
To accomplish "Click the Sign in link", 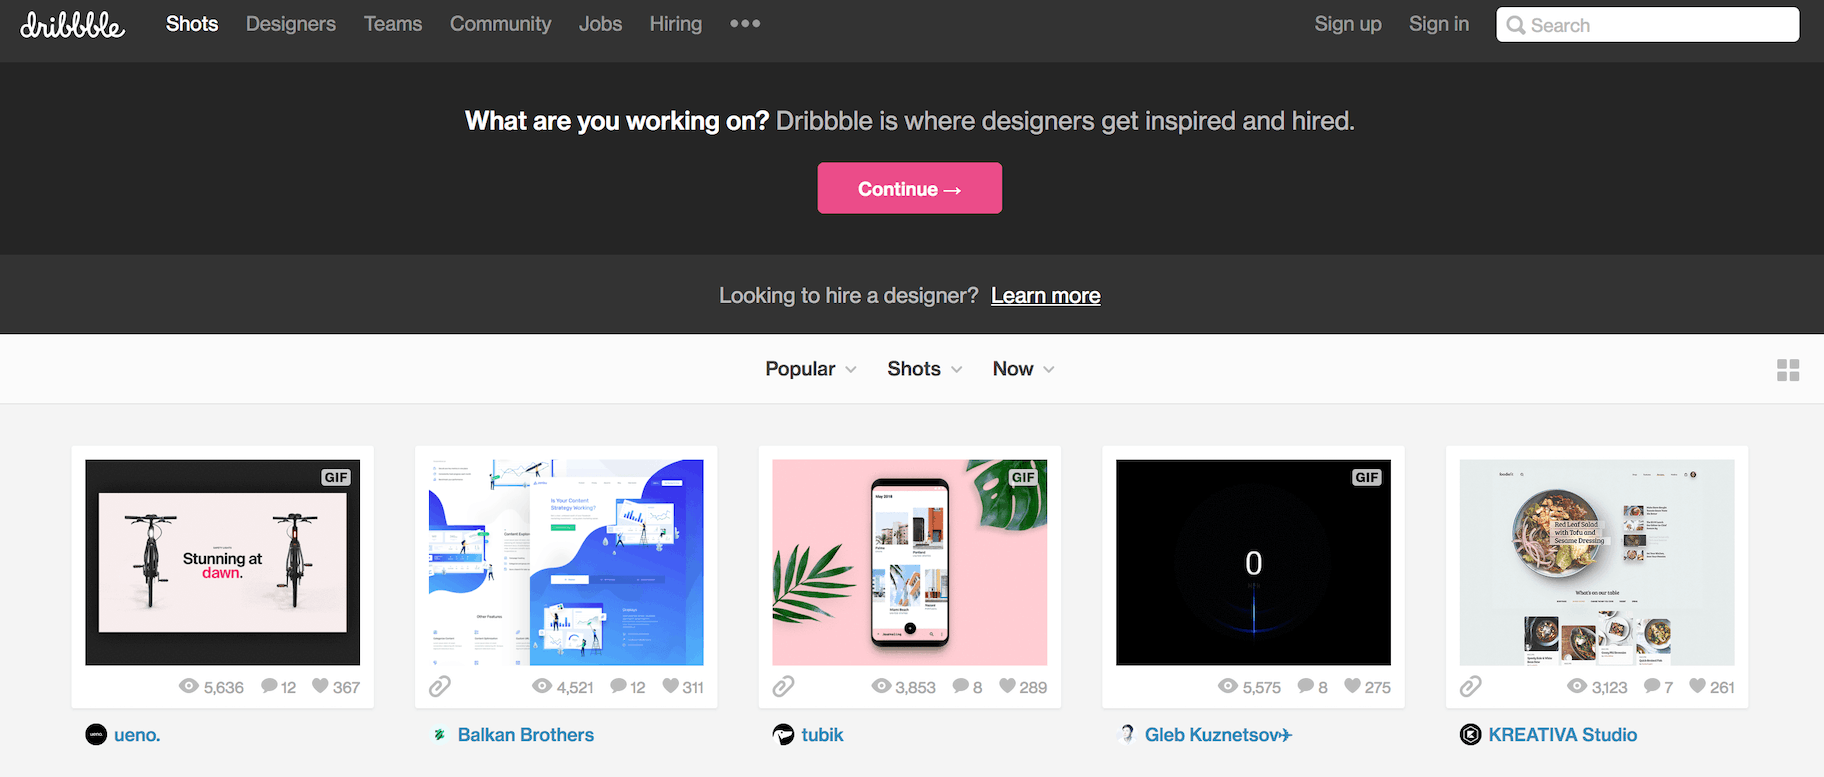I will 1439,24.
